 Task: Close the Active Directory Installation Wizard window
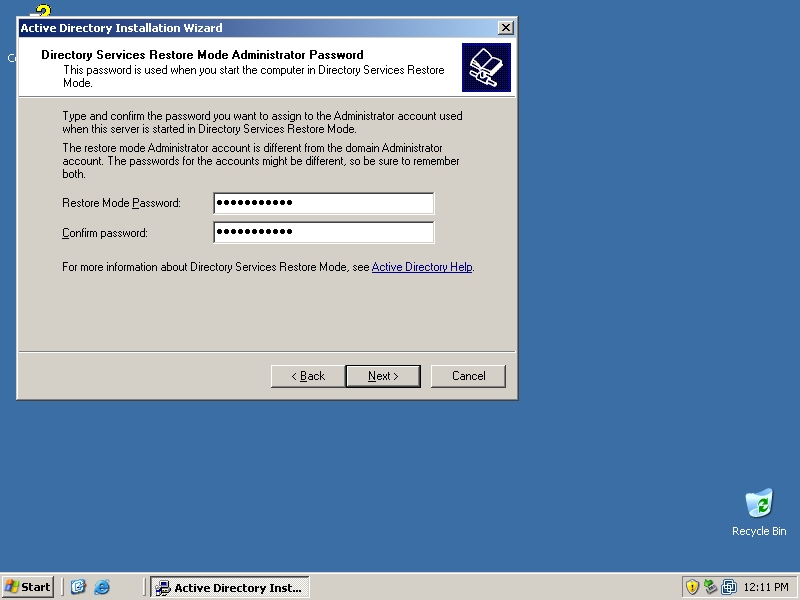tap(505, 28)
